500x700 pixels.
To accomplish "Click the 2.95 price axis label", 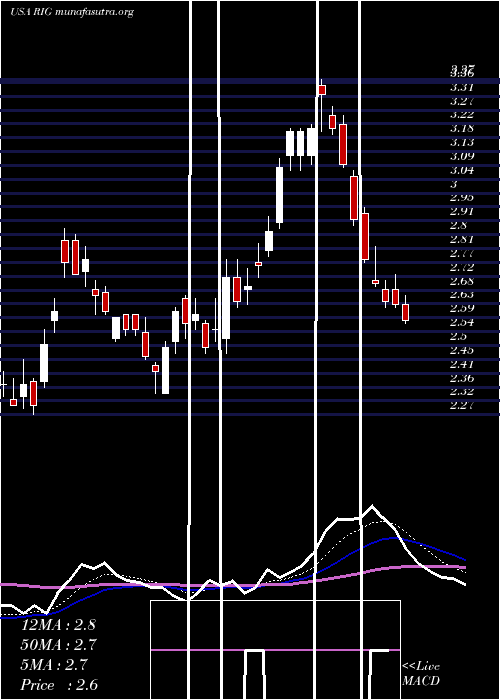I will coord(462,197).
